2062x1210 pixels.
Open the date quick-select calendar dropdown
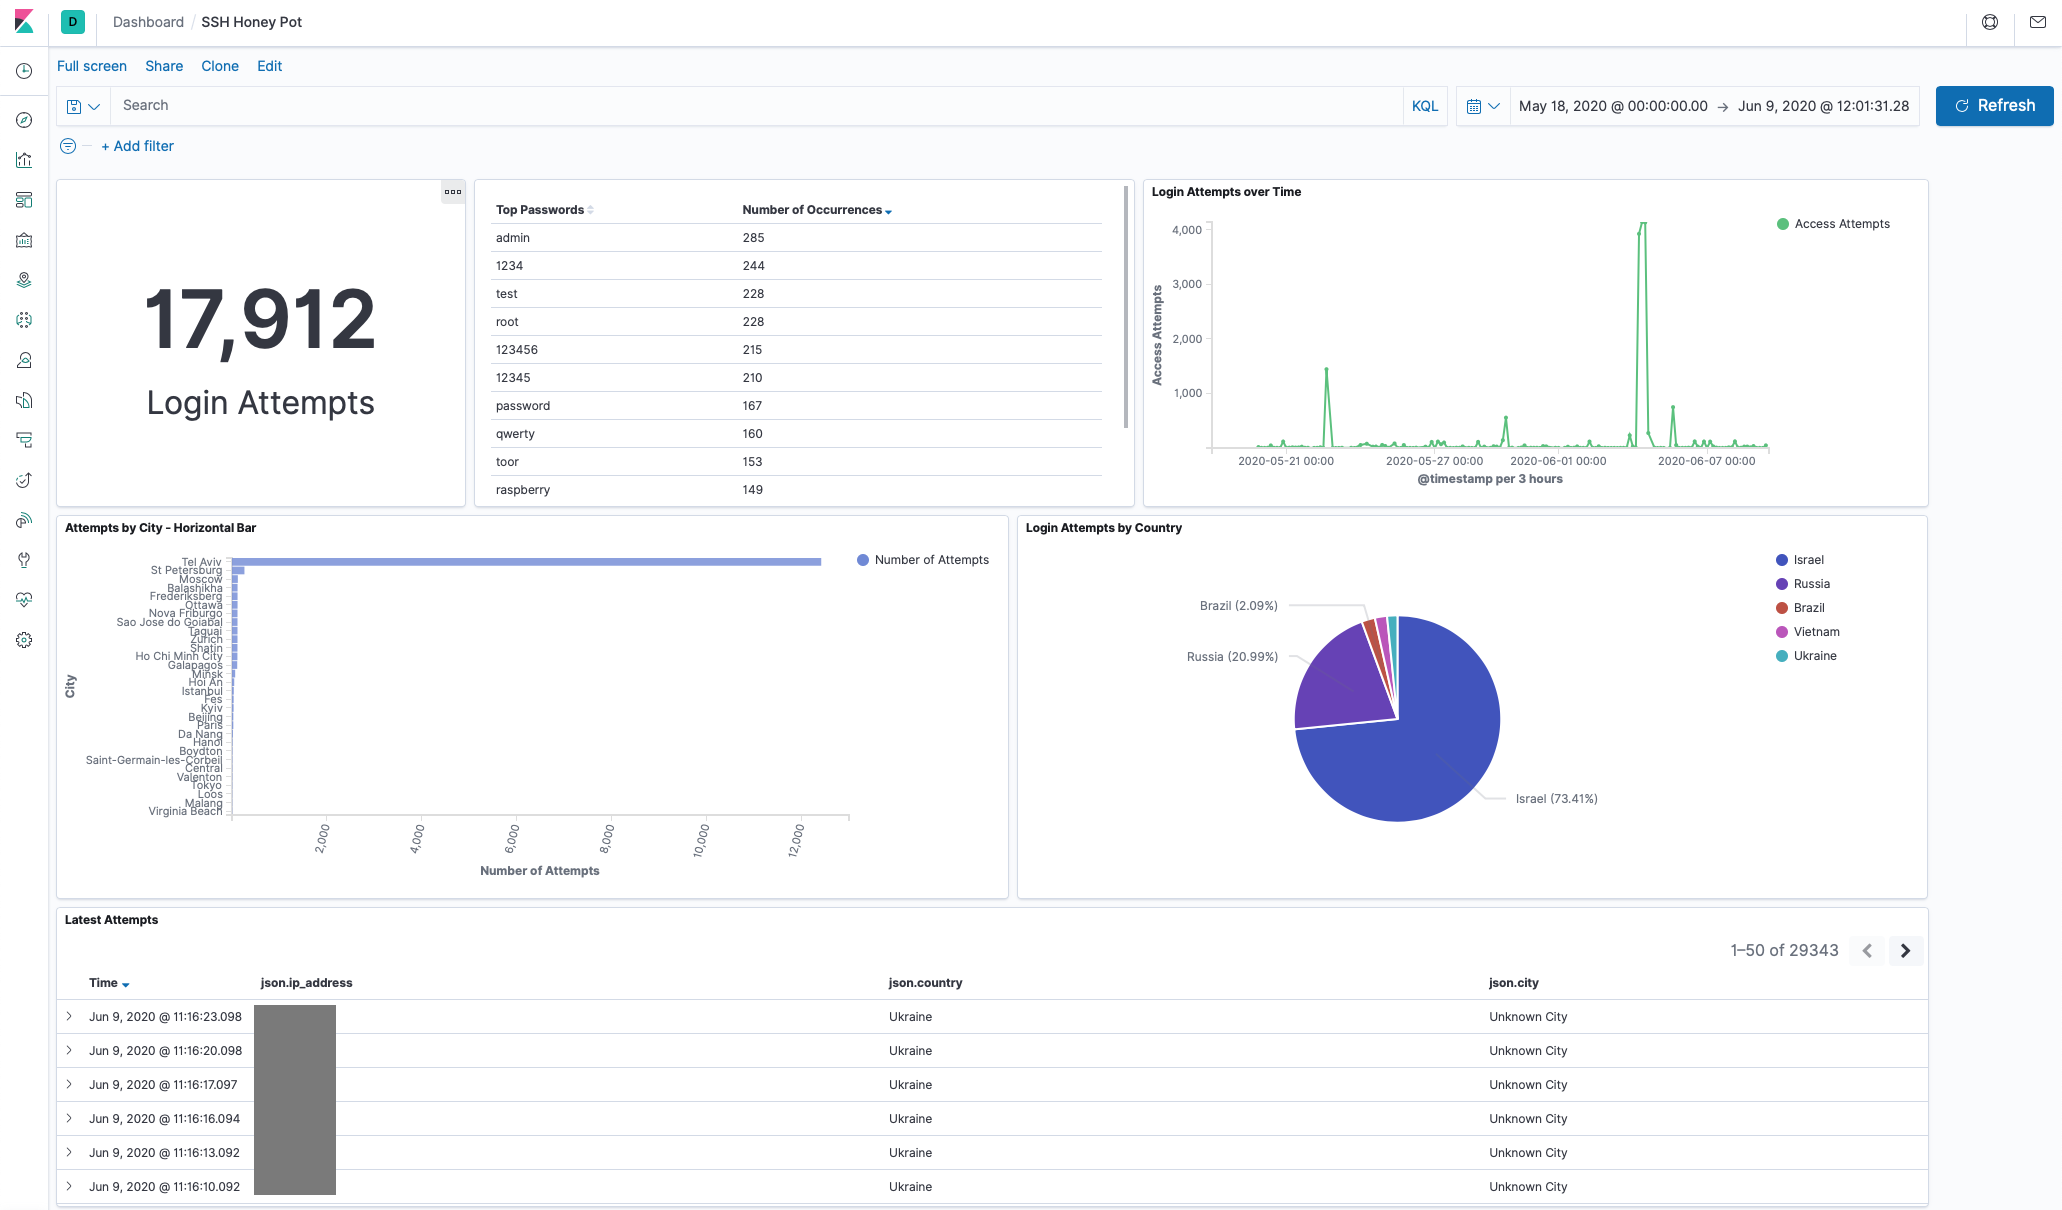(x=1482, y=106)
